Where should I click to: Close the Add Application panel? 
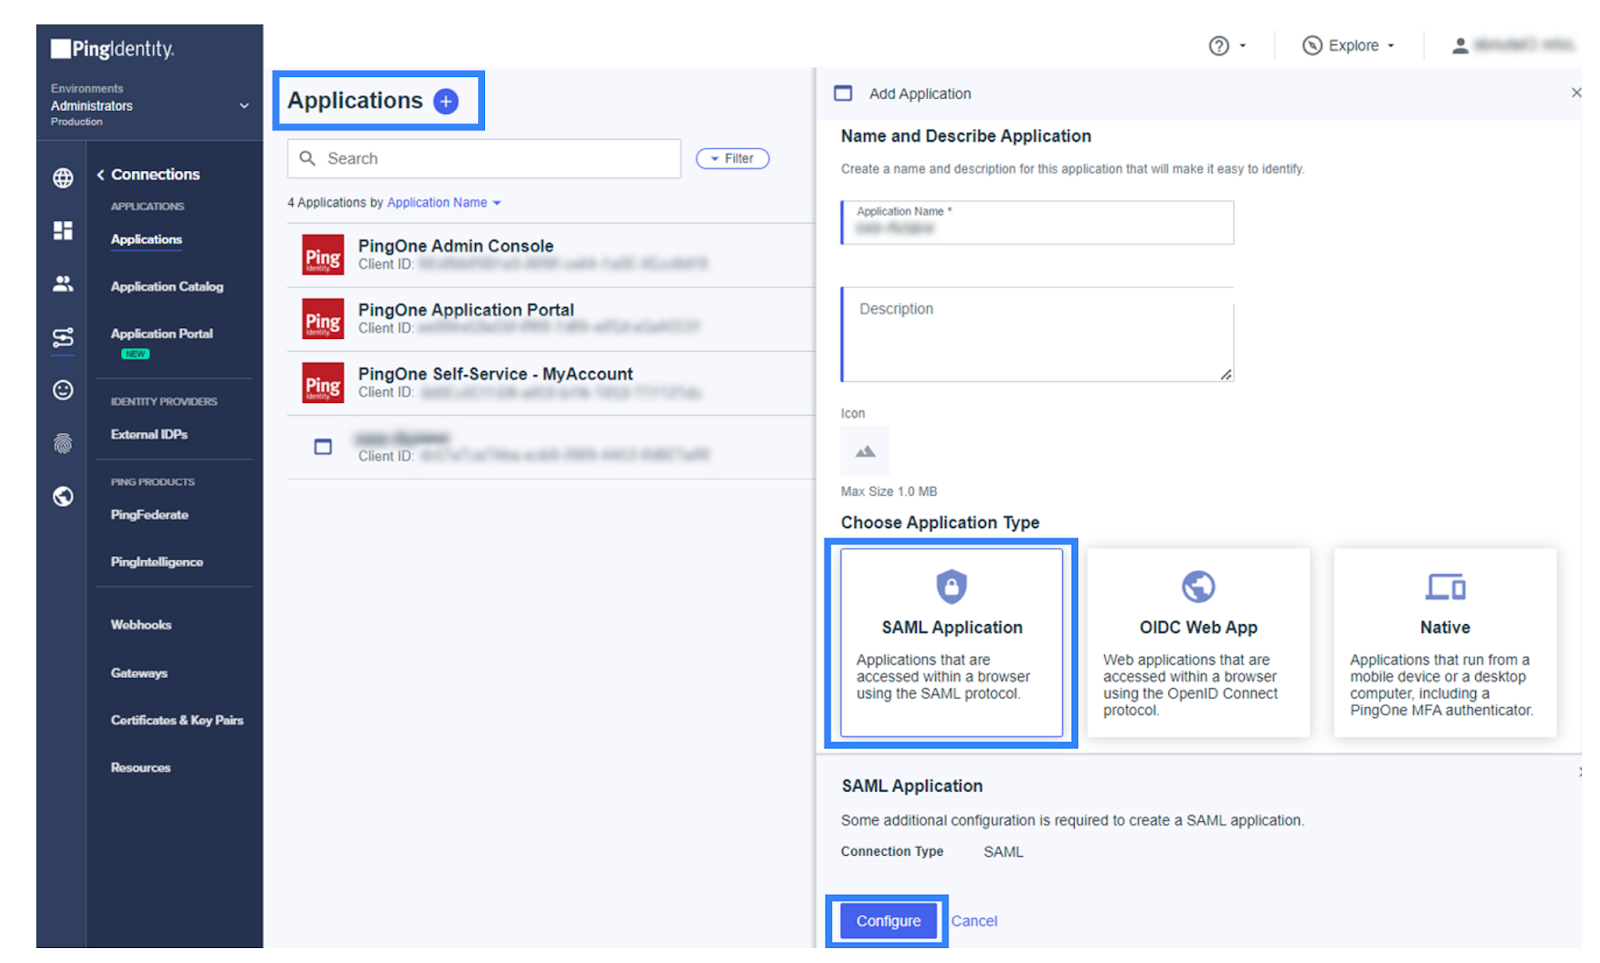(1576, 93)
